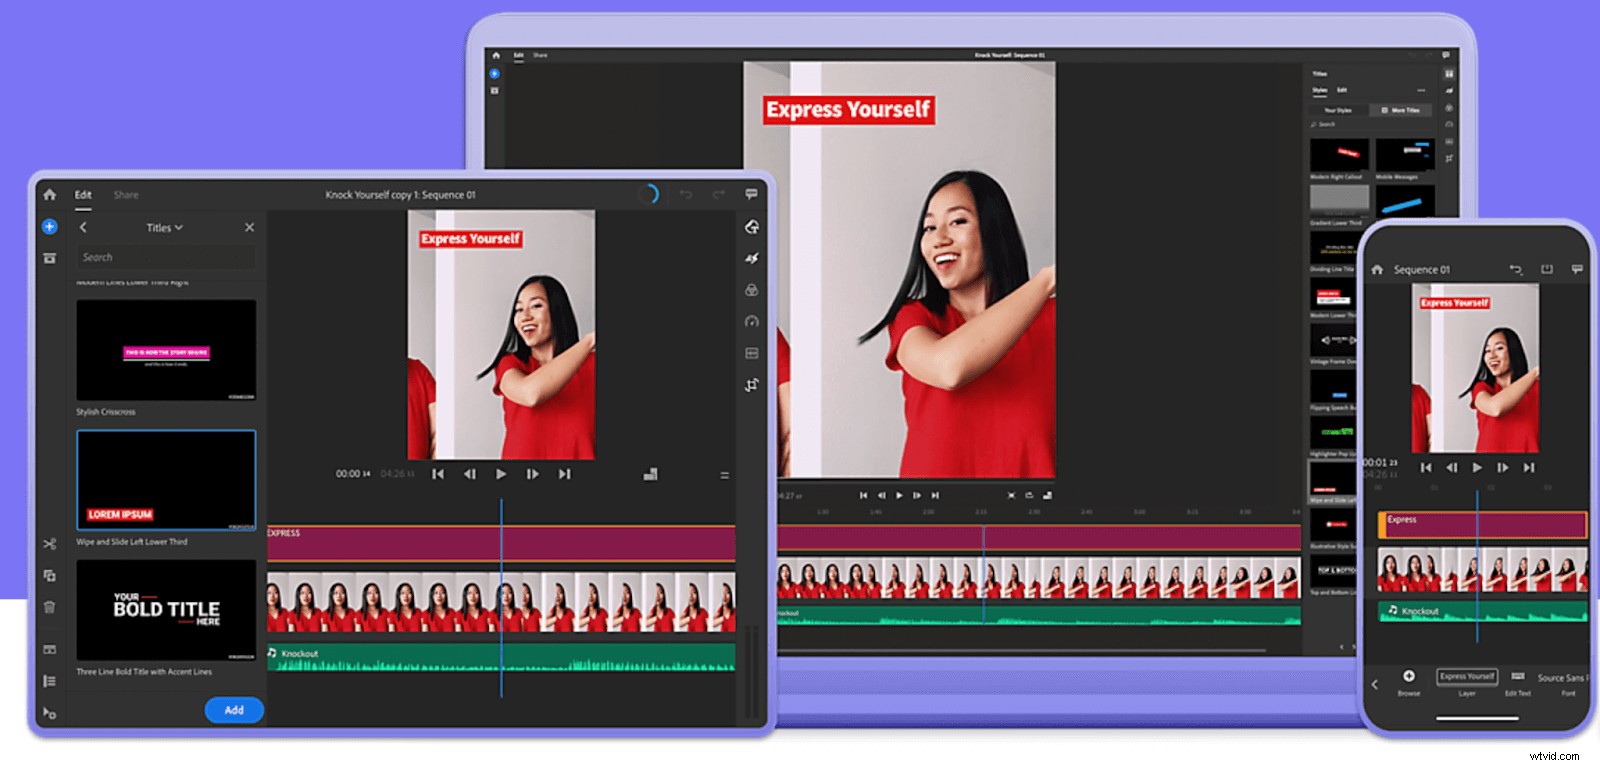Viewport: 1600px width, 766px height.
Task: Tap the share export icon on phone
Action: pos(1547,269)
